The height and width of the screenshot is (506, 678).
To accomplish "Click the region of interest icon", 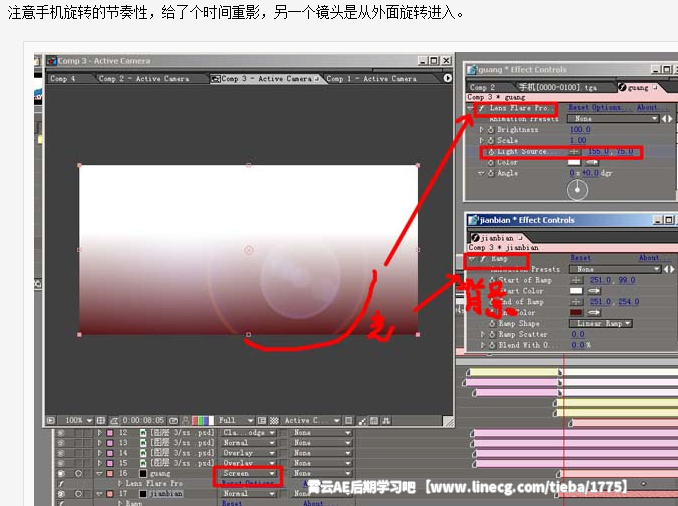I will tap(262, 420).
